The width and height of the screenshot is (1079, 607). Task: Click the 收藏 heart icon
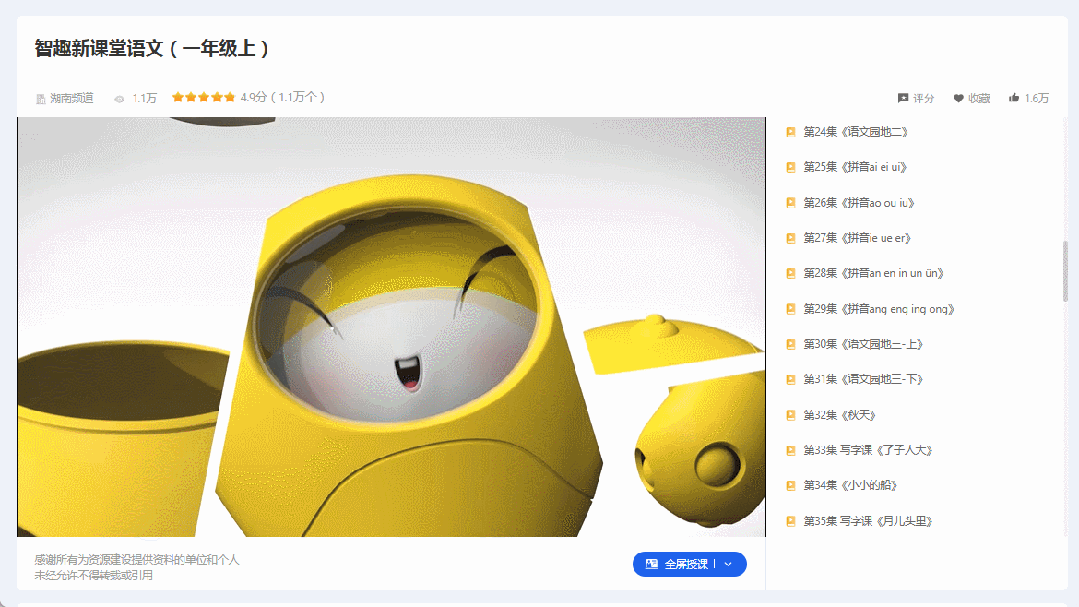pyautogui.click(x=958, y=98)
